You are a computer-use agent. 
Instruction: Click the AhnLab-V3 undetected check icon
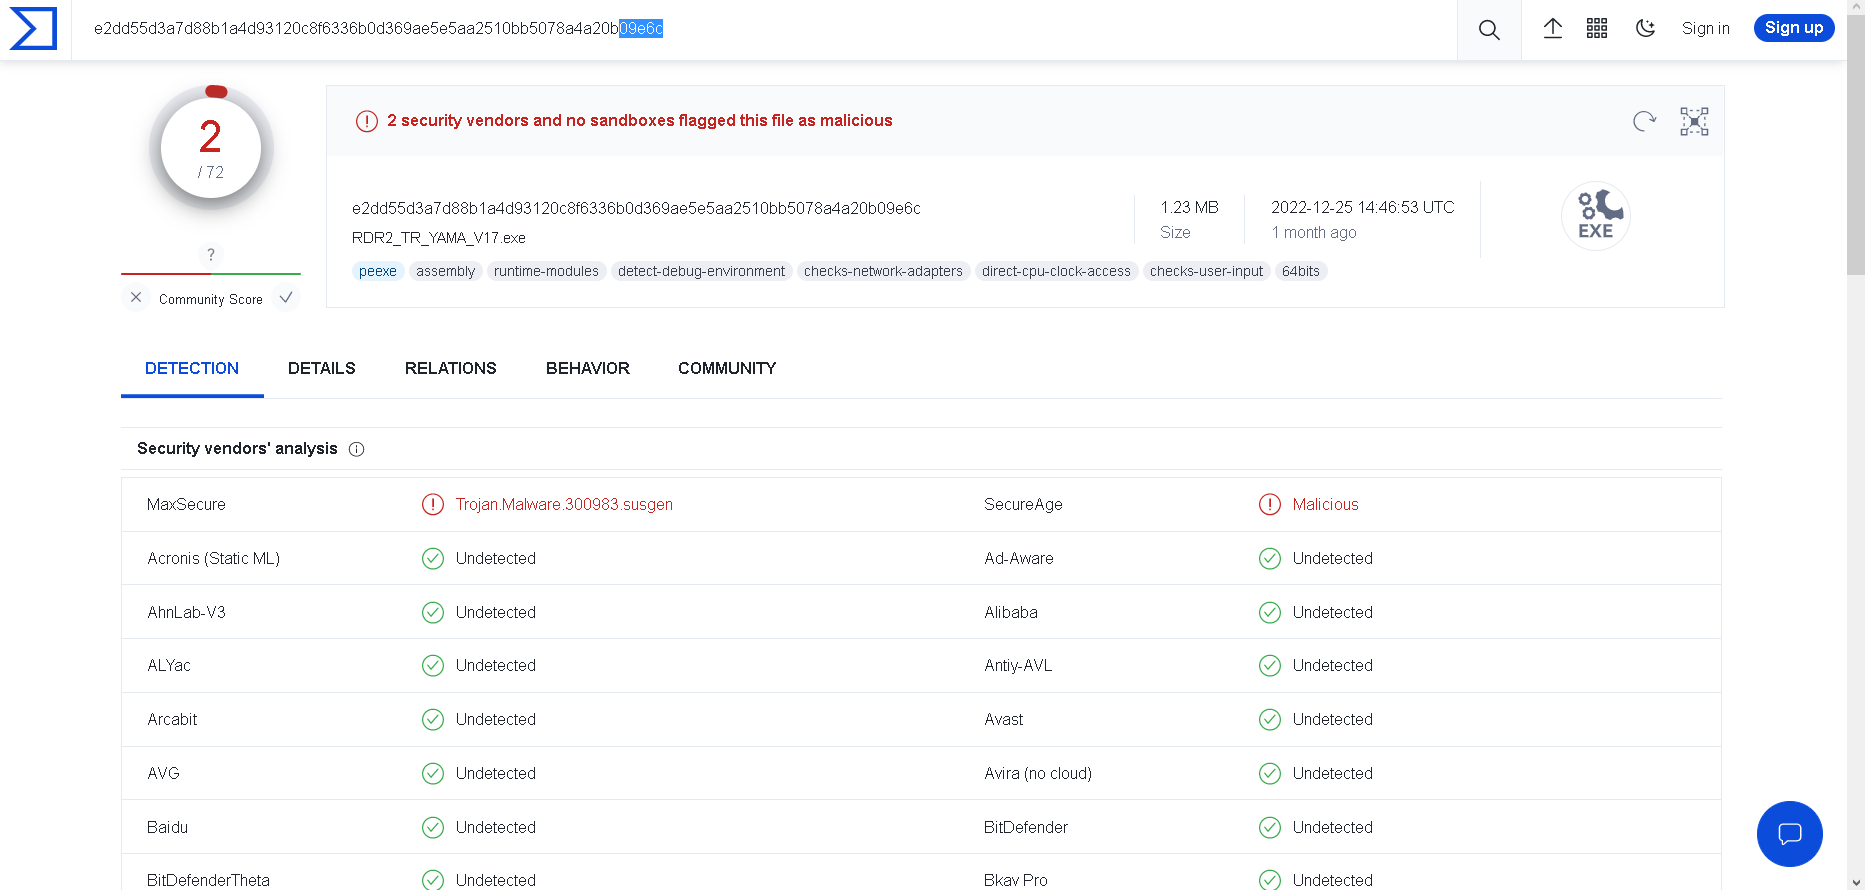433,612
